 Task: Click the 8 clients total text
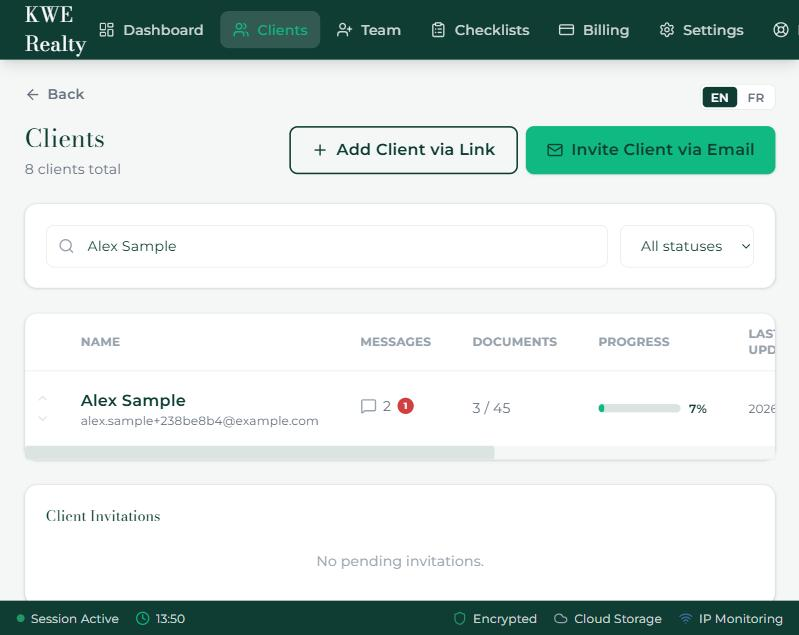(73, 169)
